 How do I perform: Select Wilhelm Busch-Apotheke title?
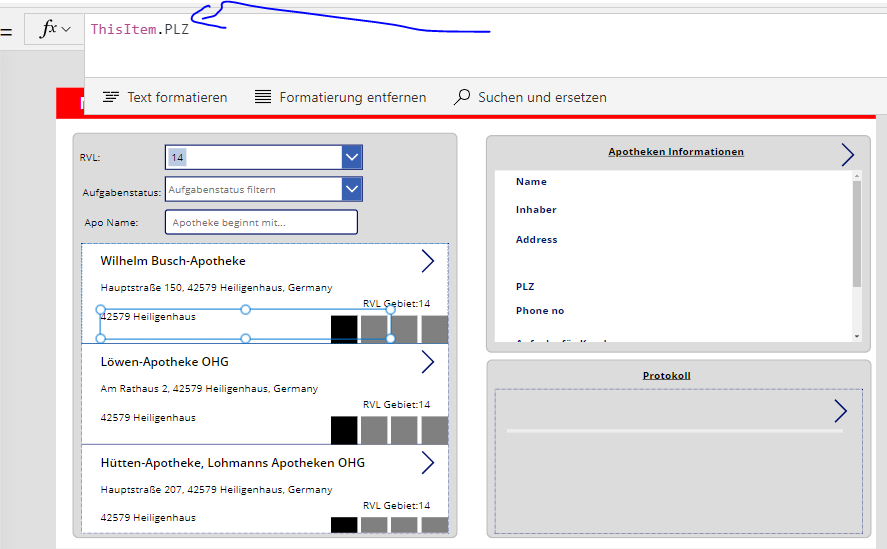(x=173, y=261)
